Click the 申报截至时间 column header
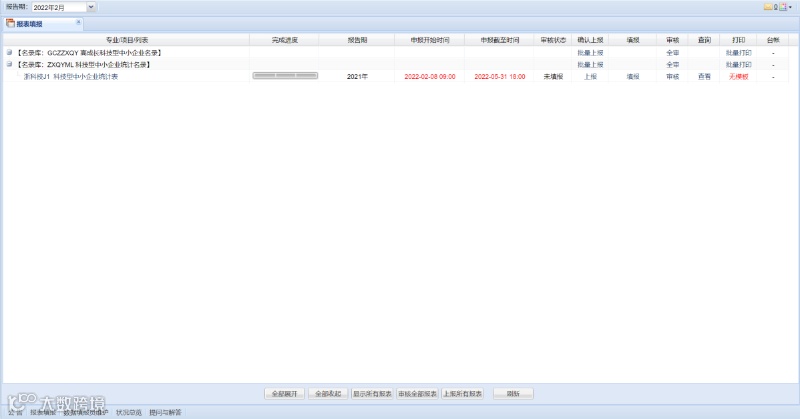Image resolution: width=800 pixels, height=419 pixels. (x=499, y=40)
